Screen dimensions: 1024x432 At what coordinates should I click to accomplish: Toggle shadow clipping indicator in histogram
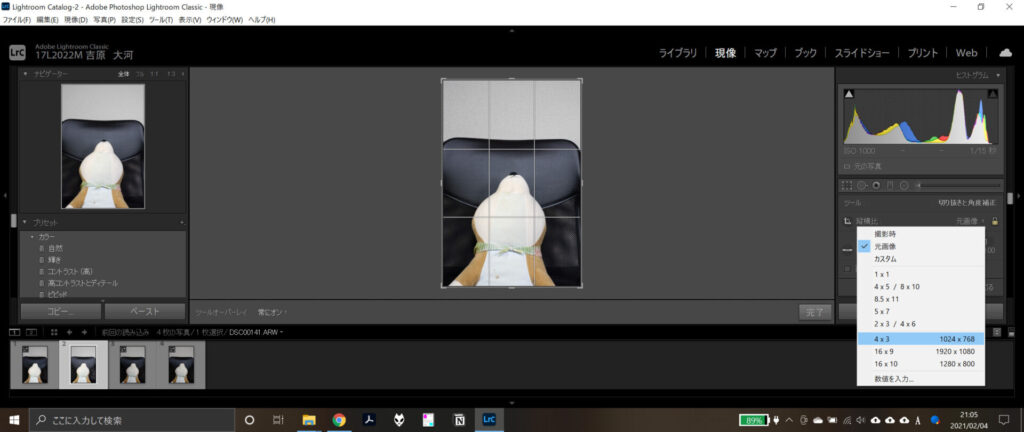coord(848,95)
